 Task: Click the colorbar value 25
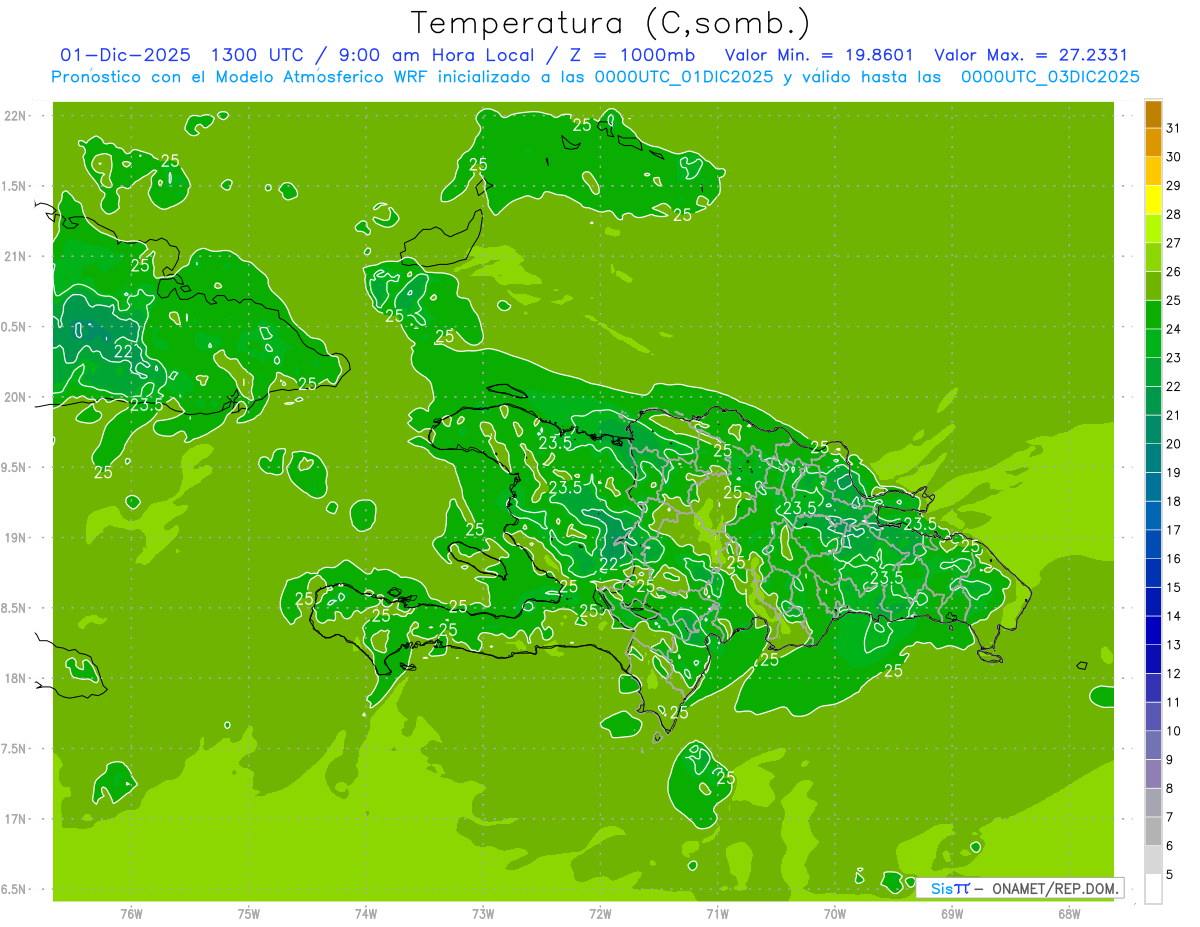coord(1174,300)
